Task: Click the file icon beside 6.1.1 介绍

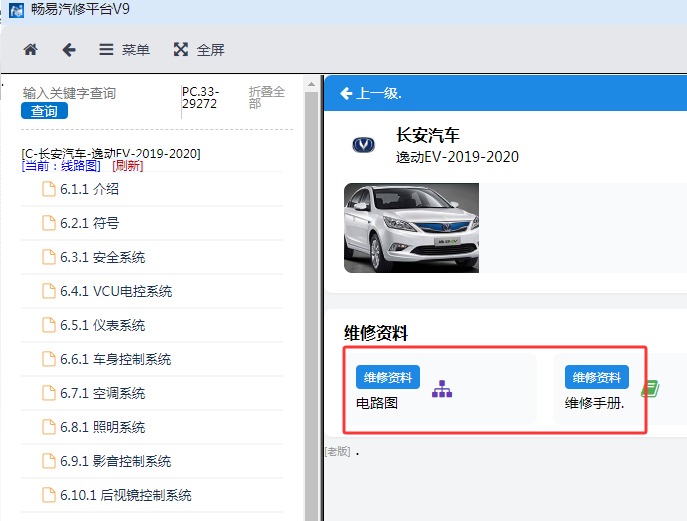Action: pyautogui.click(x=49, y=189)
